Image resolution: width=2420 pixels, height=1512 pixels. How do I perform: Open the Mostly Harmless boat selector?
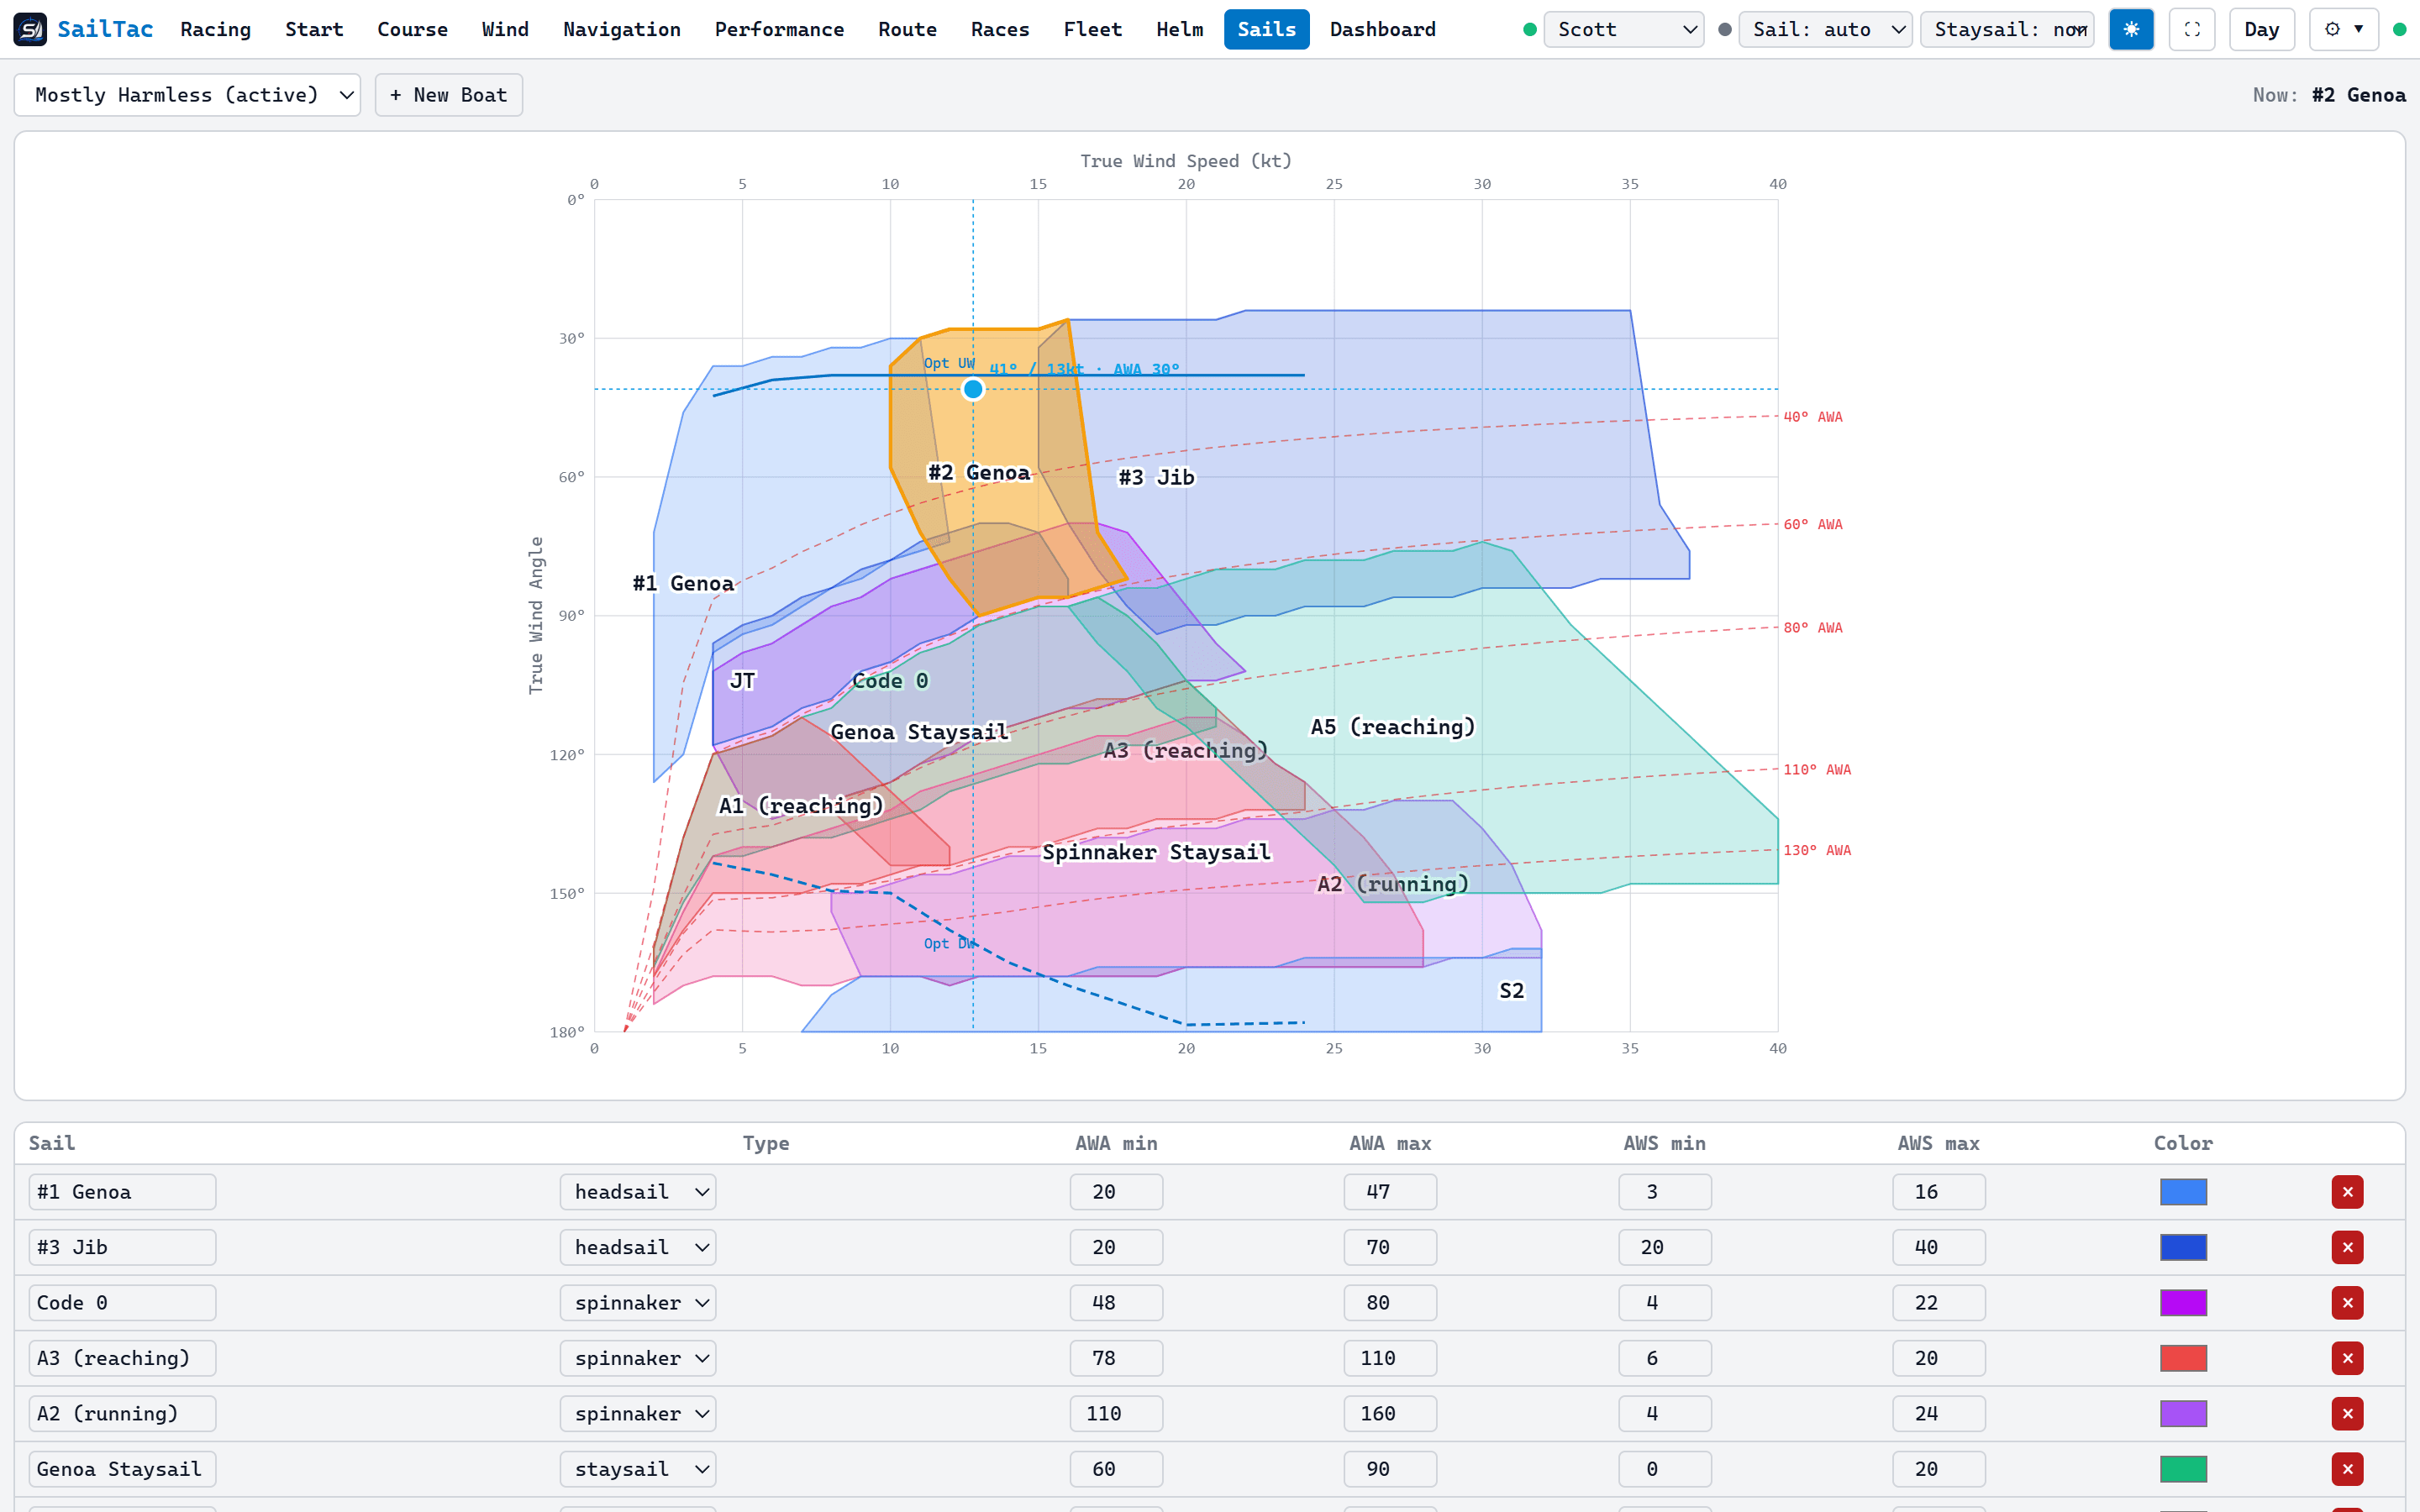(187, 95)
